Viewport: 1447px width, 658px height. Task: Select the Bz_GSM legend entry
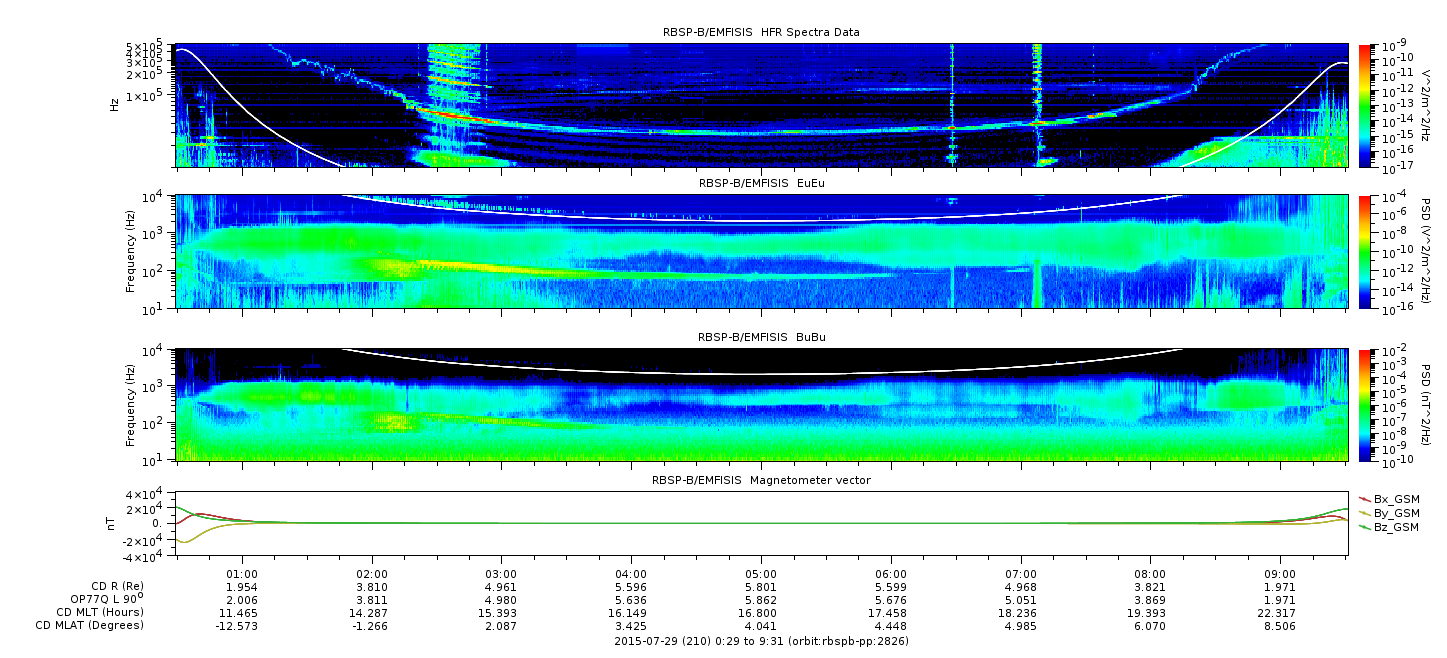coord(1396,527)
